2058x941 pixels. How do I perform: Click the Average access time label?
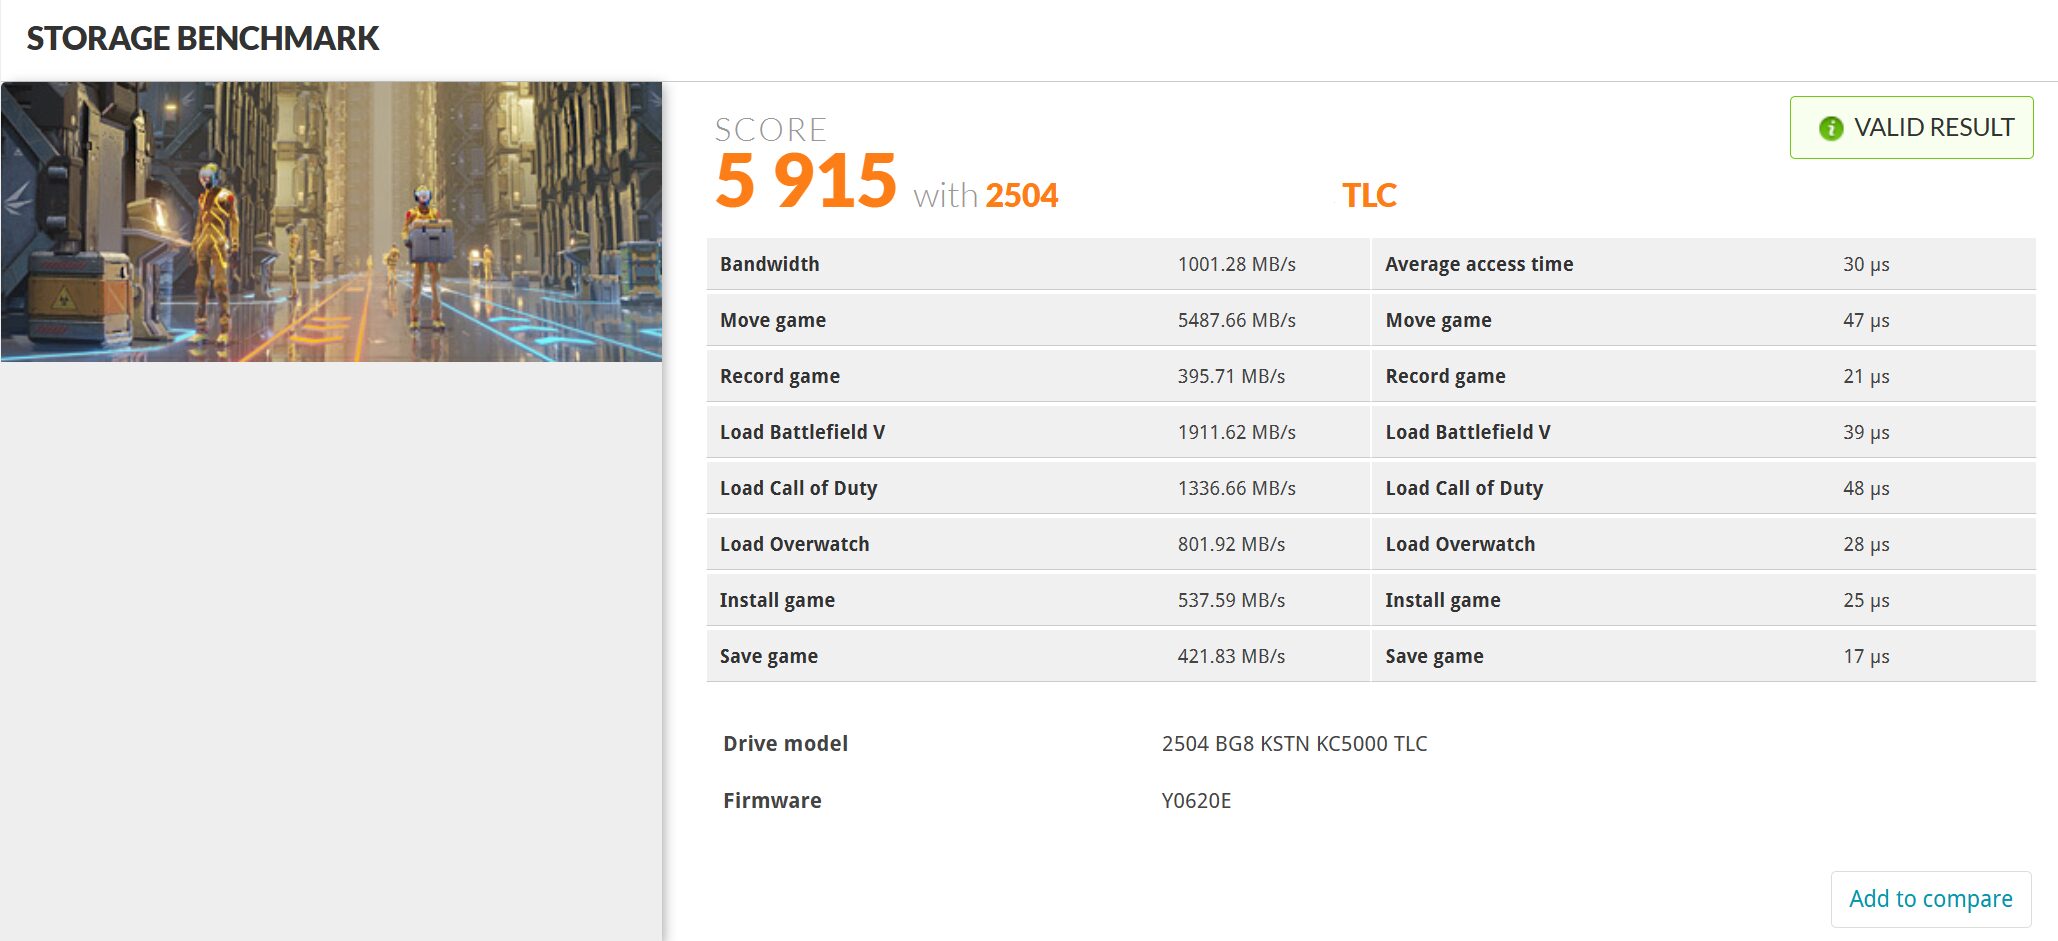click(x=1478, y=264)
